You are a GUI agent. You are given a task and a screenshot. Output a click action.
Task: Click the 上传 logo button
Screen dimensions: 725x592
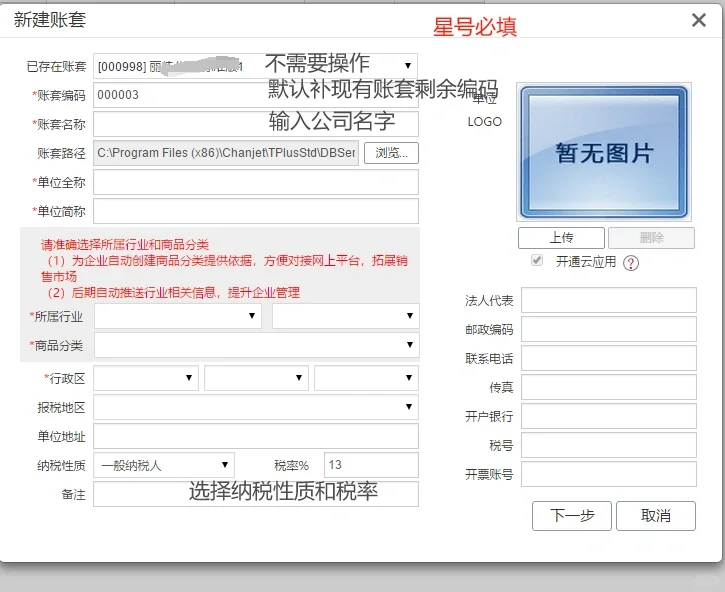[561, 238]
